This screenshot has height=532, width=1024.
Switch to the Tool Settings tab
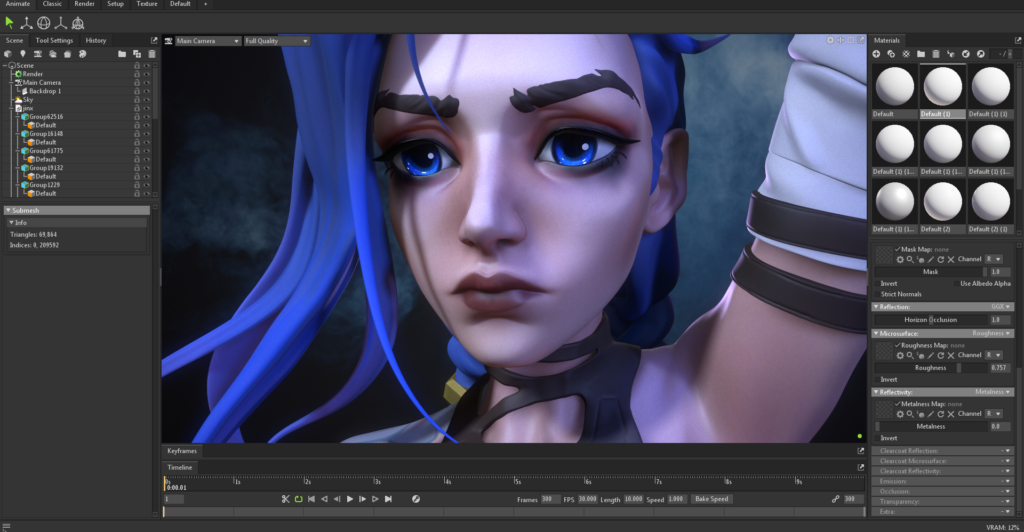tap(54, 40)
